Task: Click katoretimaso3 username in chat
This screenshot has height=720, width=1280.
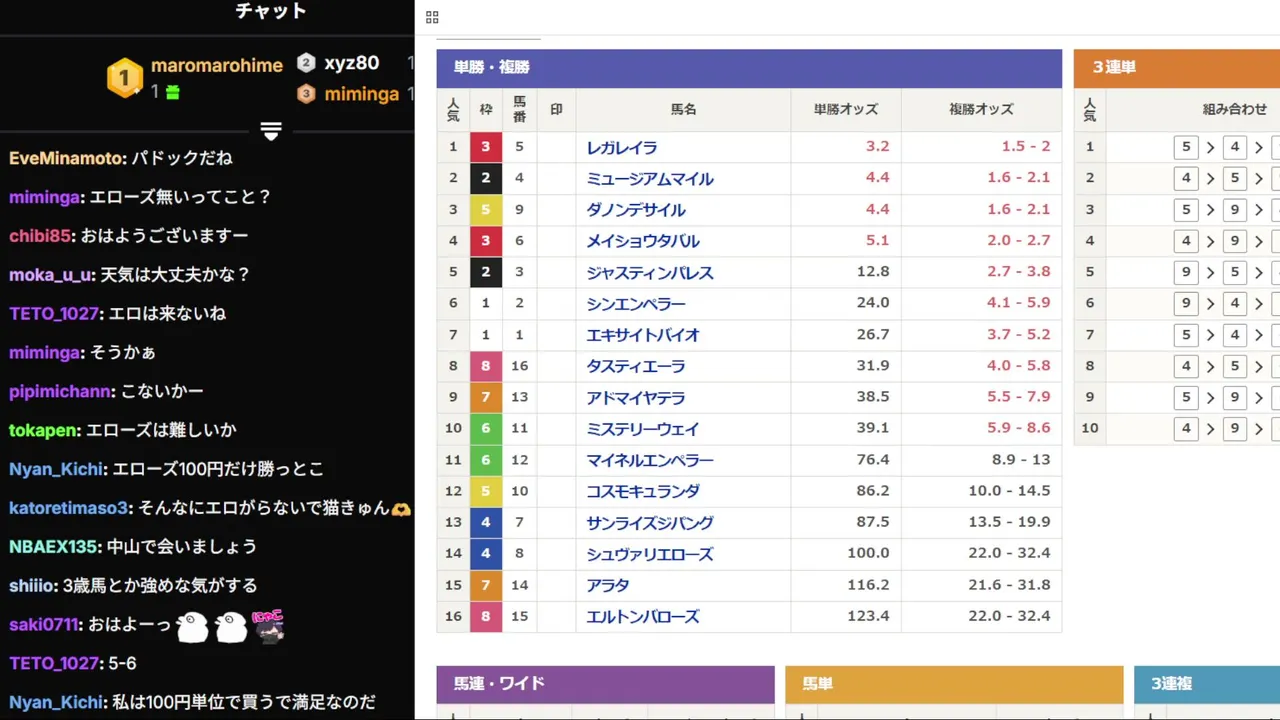Action: [68, 509]
